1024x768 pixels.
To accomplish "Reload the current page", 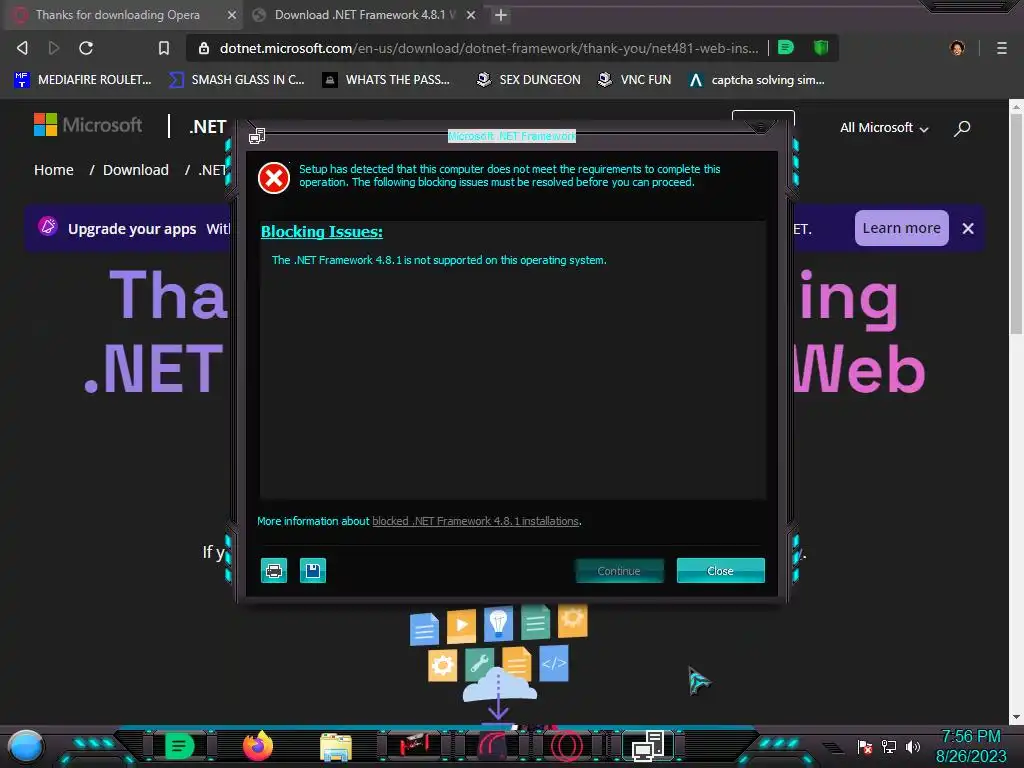I will (86, 48).
